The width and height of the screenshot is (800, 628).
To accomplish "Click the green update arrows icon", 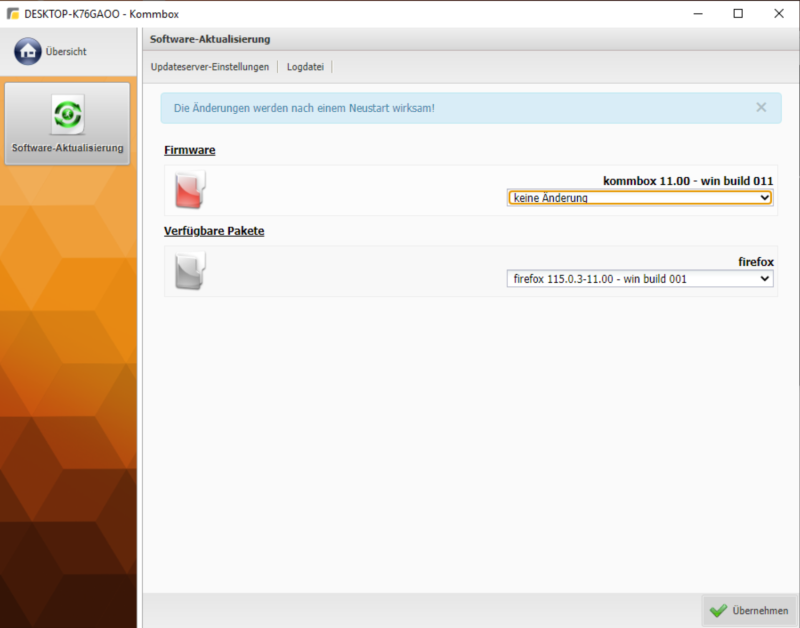I will click(67, 112).
